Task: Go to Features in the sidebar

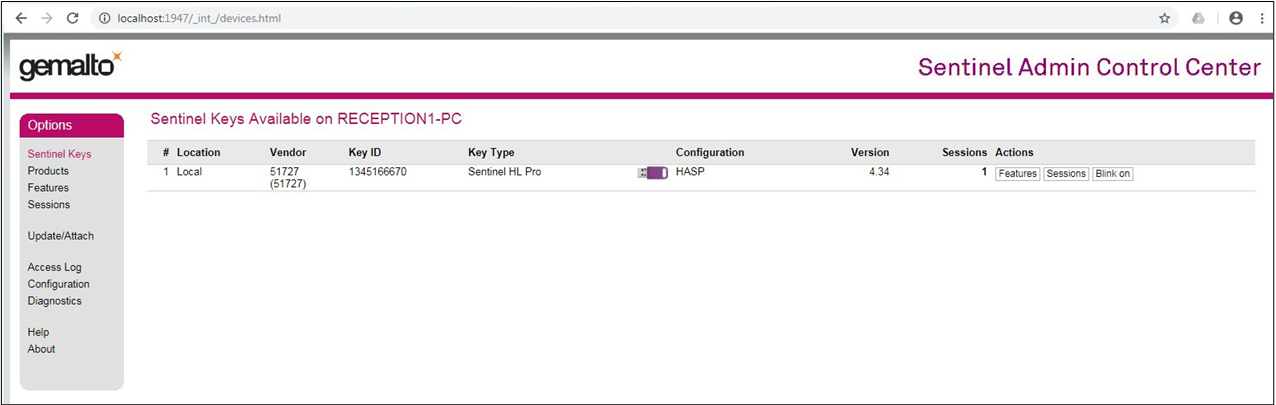Action: click(x=48, y=188)
